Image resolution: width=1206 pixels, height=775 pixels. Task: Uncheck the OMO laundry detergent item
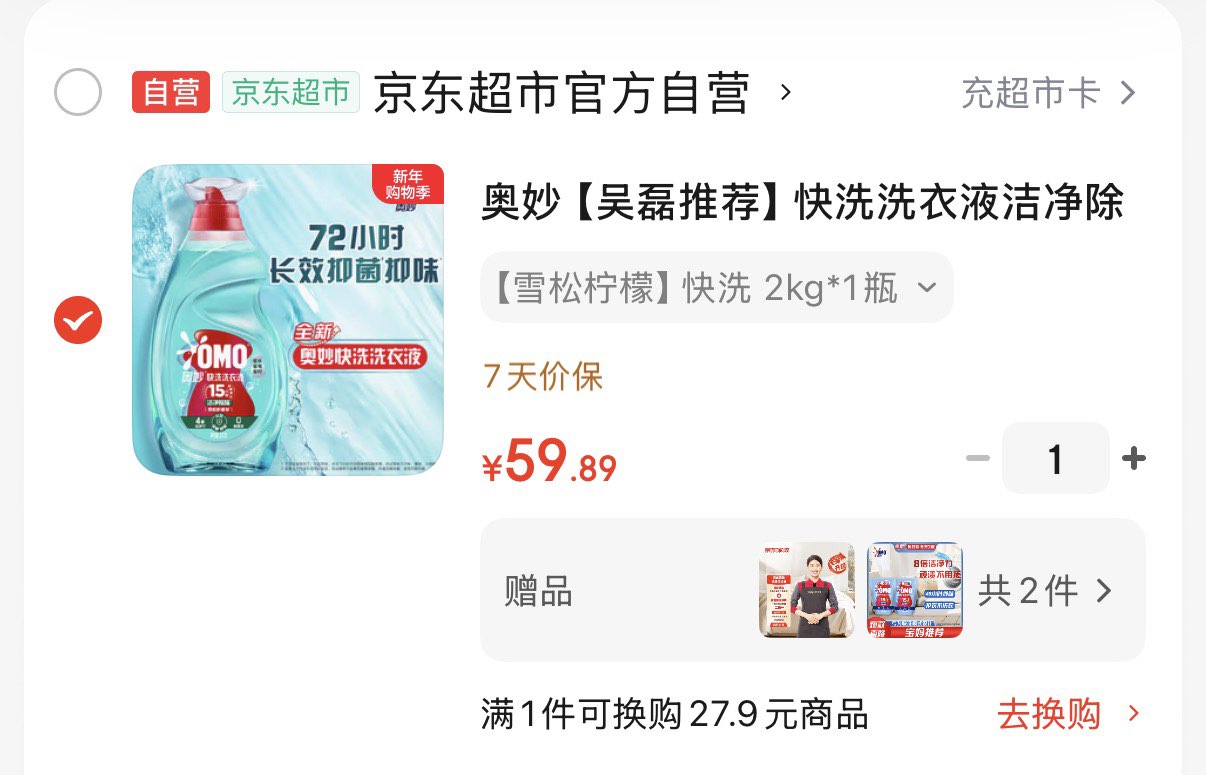click(78, 320)
